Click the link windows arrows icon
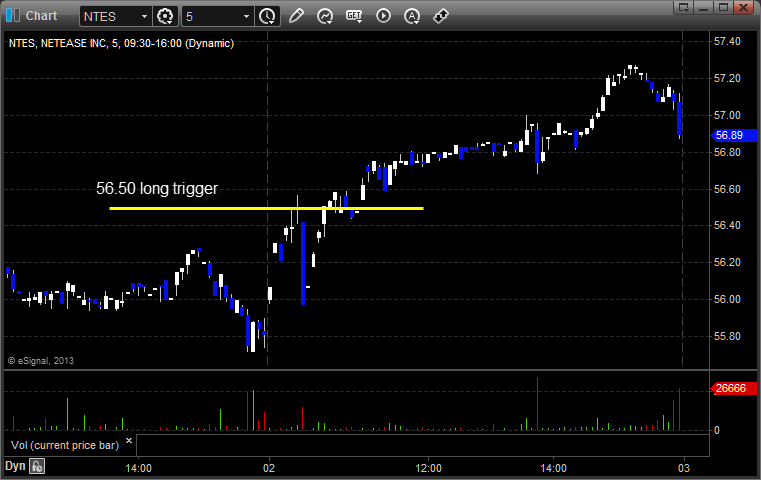 (x=440, y=16)
